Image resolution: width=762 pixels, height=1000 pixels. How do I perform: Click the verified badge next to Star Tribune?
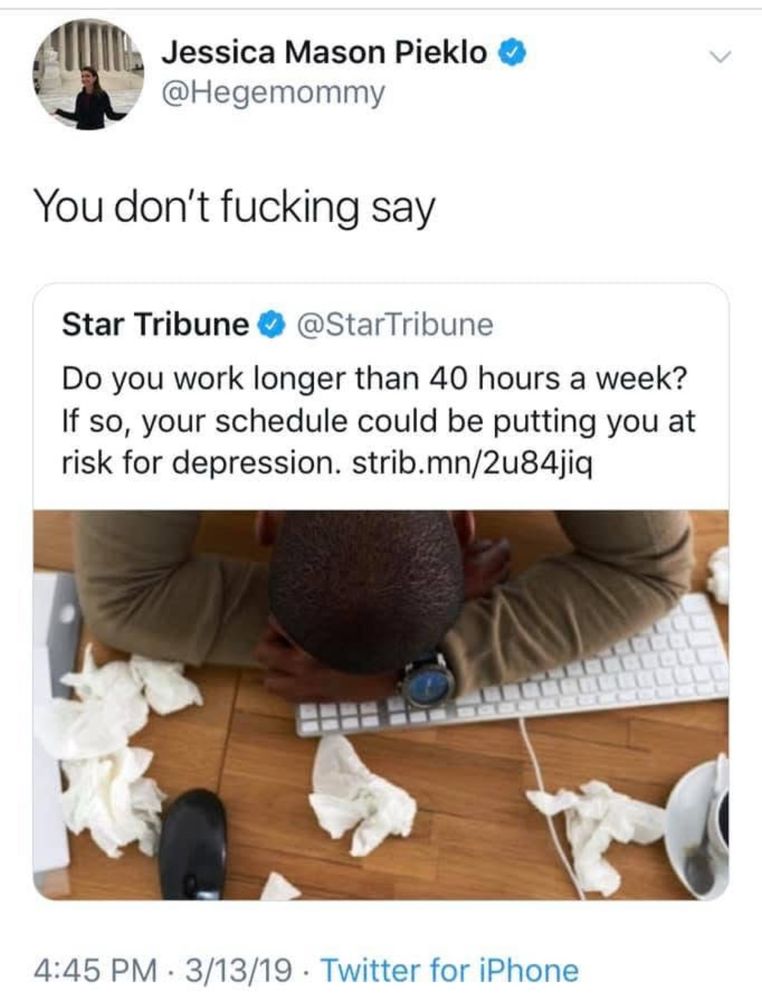click(x=270, y=325)
